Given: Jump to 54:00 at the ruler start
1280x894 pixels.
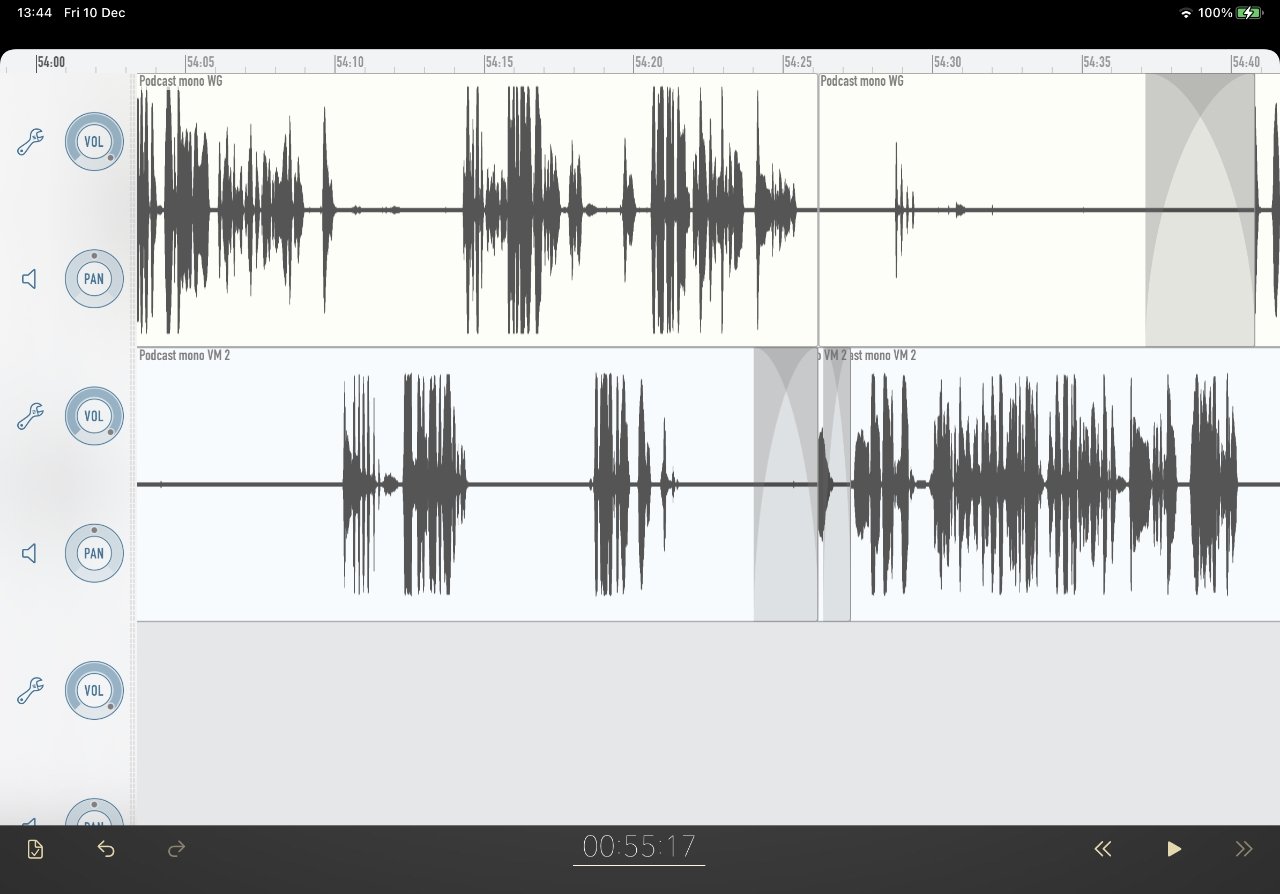Looking at the screenshot, I should pos(51,62).
